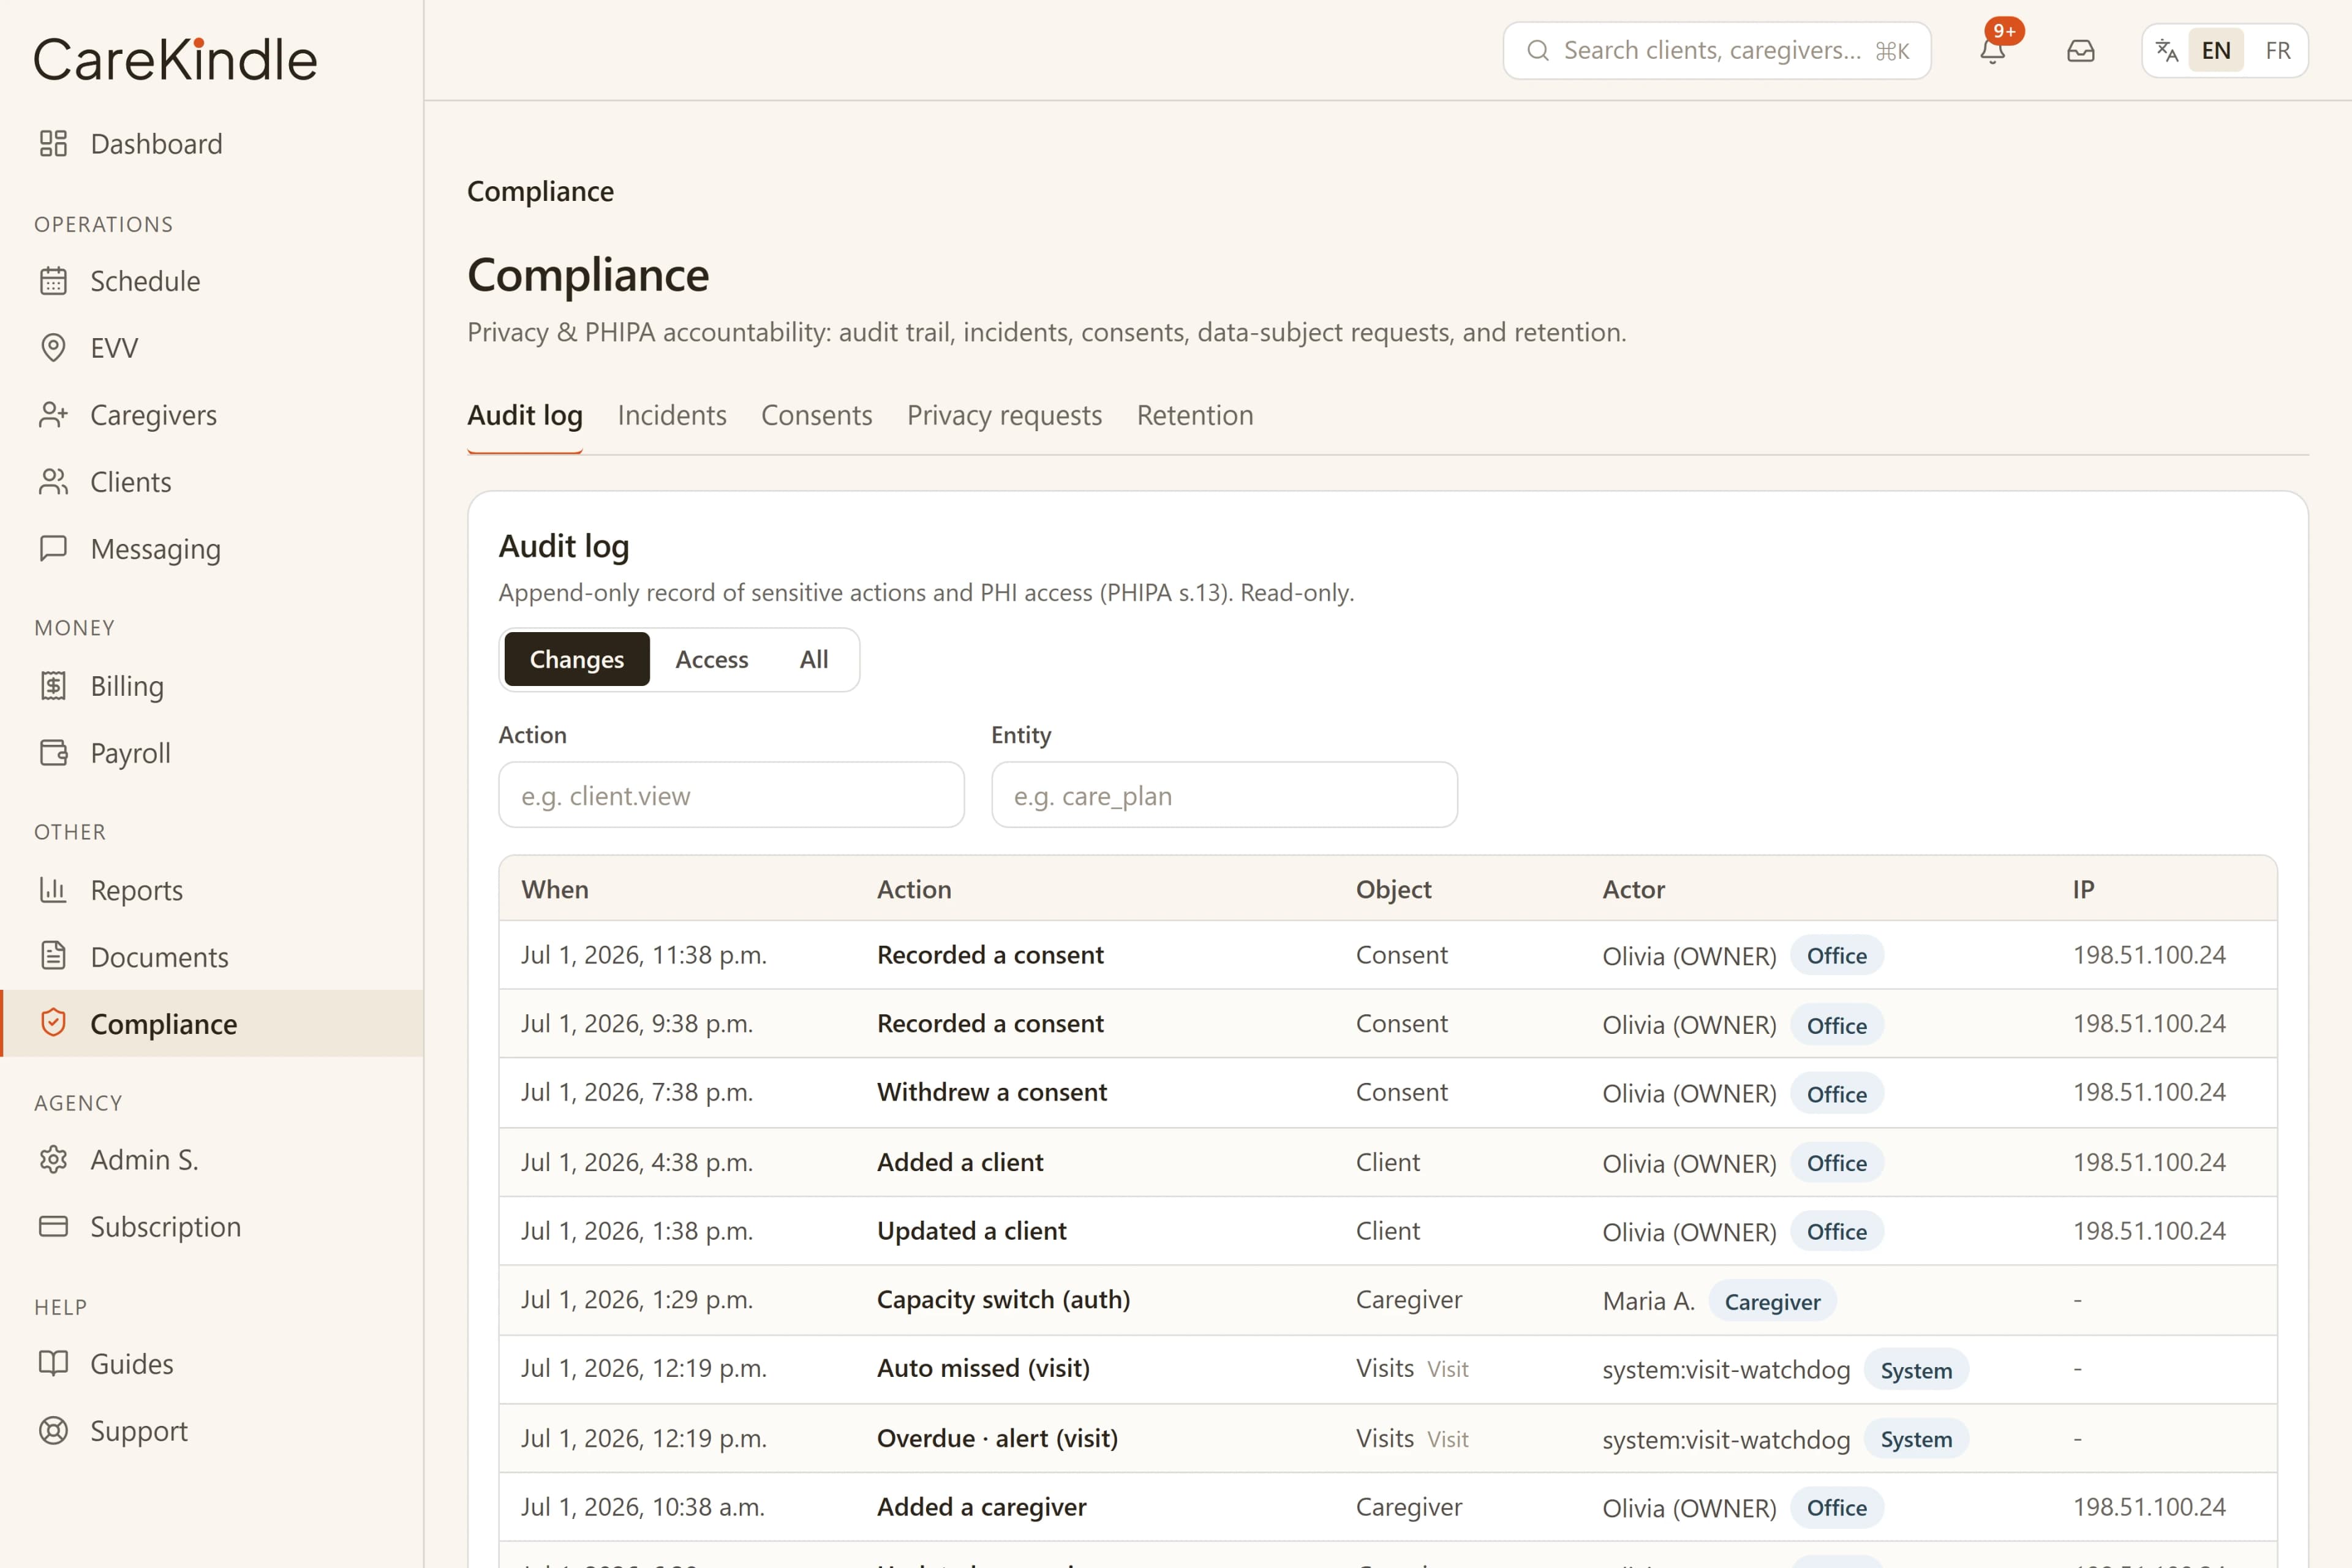Screen dimensions: 2352x1568
Task: Select the Access filter
Action: click(712, 659)
